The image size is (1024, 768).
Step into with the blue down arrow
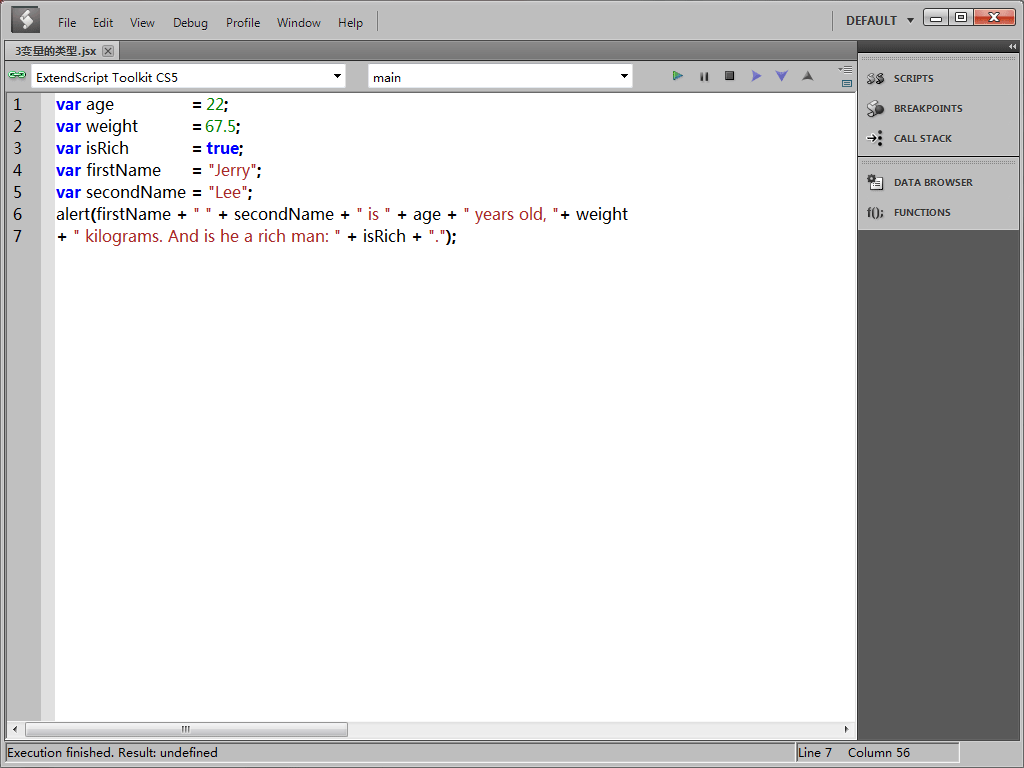(x=782, y=76)
